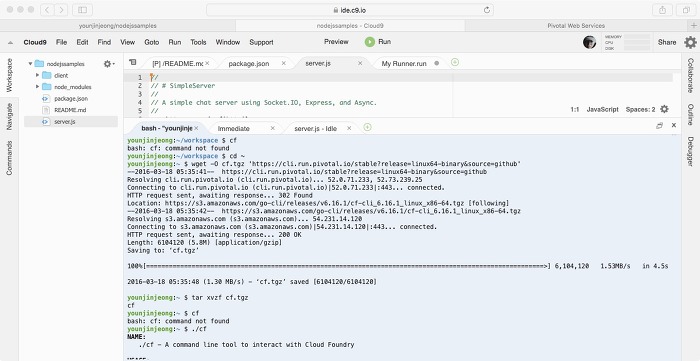Click the Safari share button
The height and width of the screenshot is (361, 700).
(662, 10)
